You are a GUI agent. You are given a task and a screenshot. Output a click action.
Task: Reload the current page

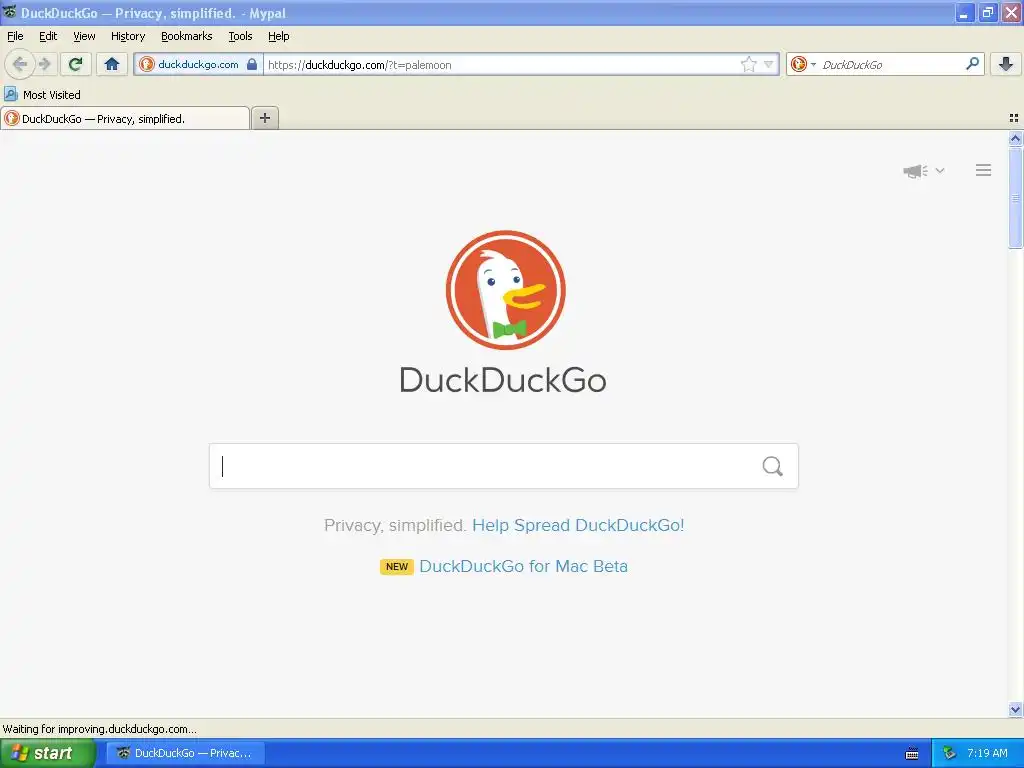coord(76,64)
